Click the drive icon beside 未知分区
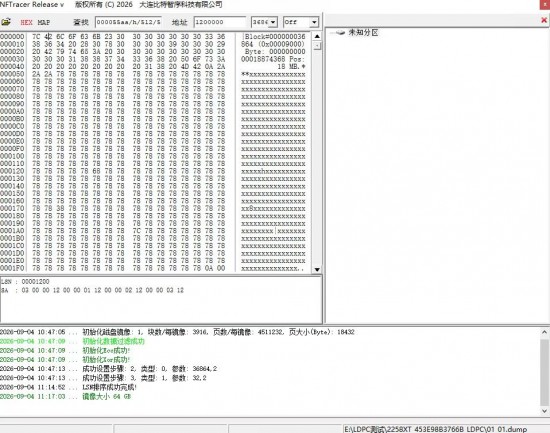Screen dimensions: 550x433 (x=340, y=33)
